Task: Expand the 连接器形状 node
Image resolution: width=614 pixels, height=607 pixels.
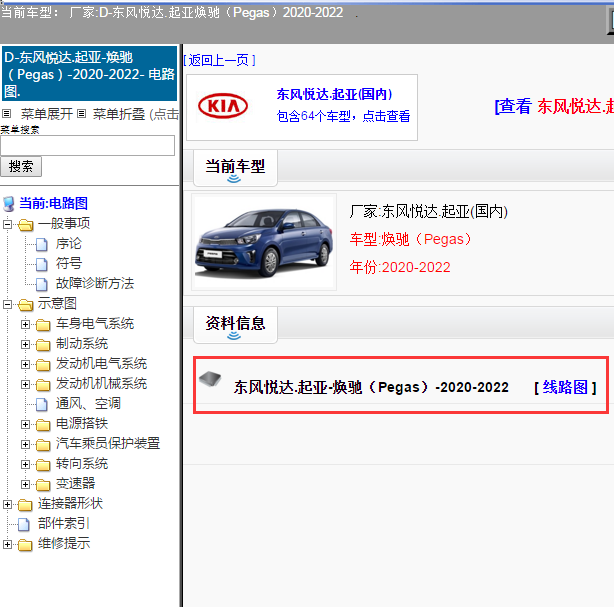Action: [7, 504]
